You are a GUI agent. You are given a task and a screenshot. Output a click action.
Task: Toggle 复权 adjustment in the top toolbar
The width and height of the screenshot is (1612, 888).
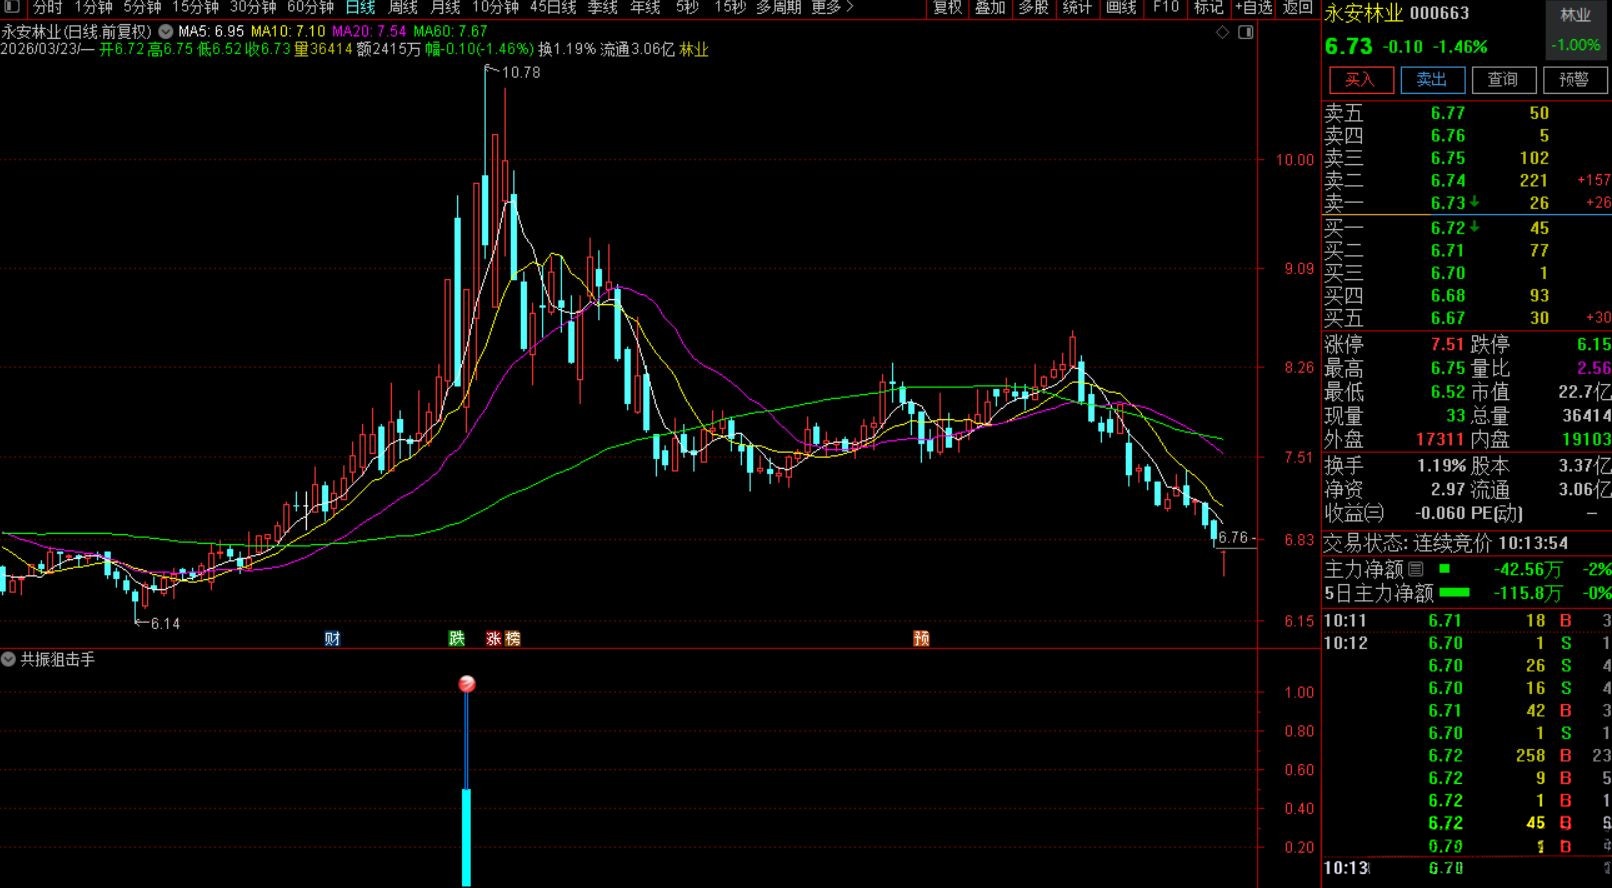(x=947, y=7)
